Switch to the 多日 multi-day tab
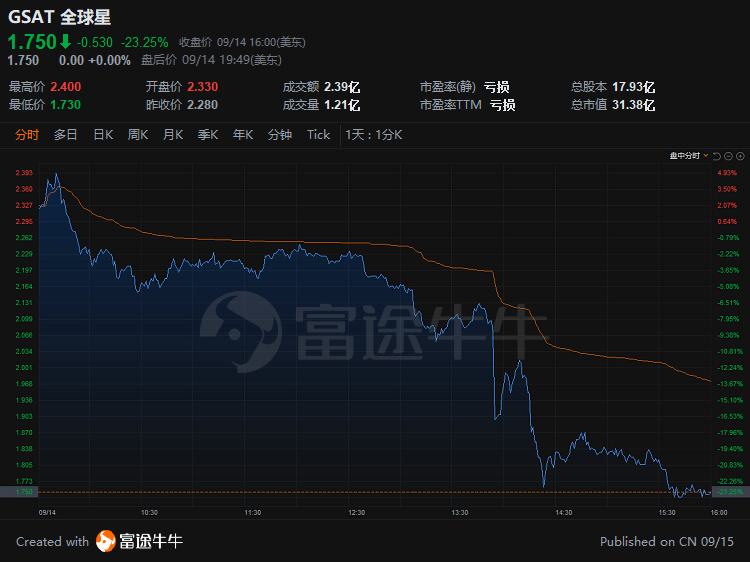750x562 pixels. tap(66, 135)
